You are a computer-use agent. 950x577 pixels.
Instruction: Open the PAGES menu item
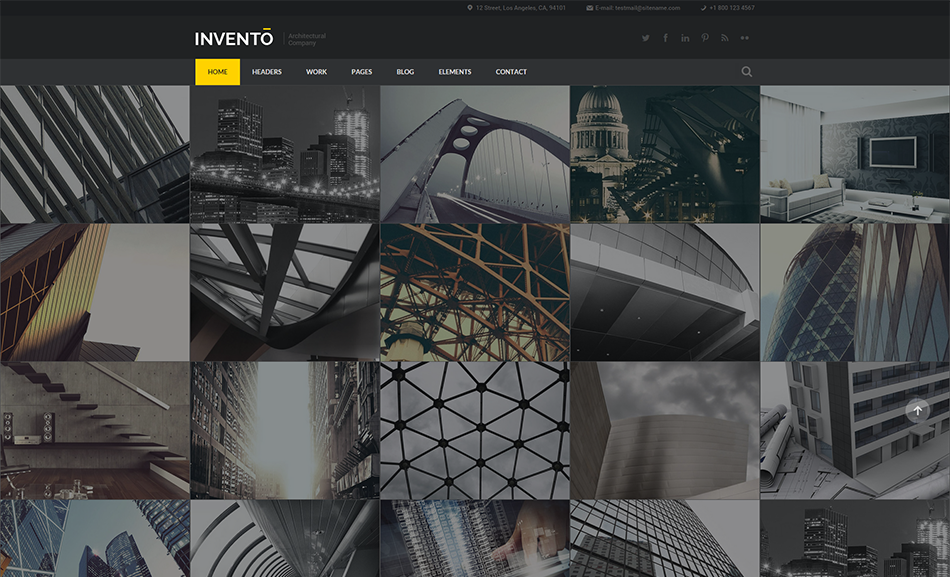362,72
